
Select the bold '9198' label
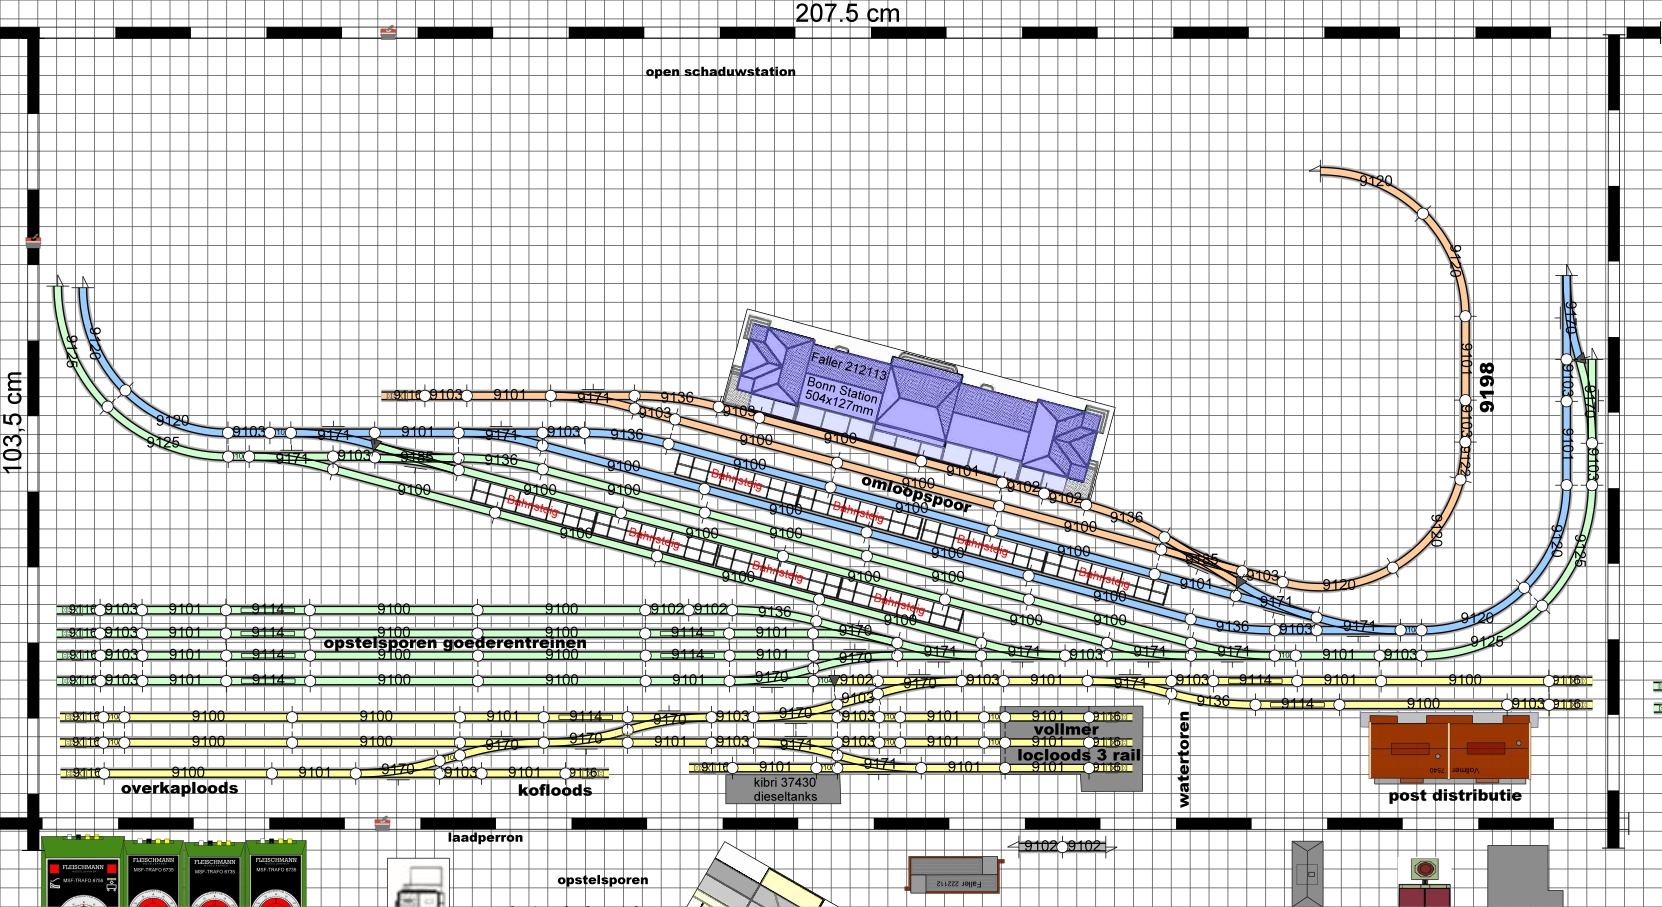[x=1487, y=388]
